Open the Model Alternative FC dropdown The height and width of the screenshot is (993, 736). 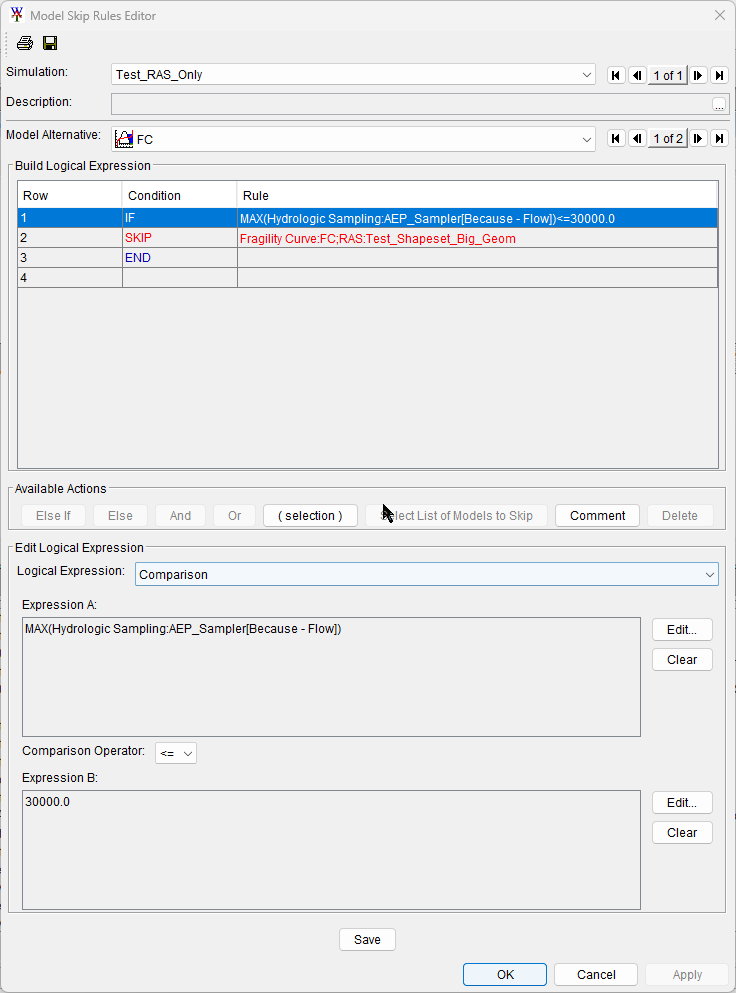coord(587,140)
